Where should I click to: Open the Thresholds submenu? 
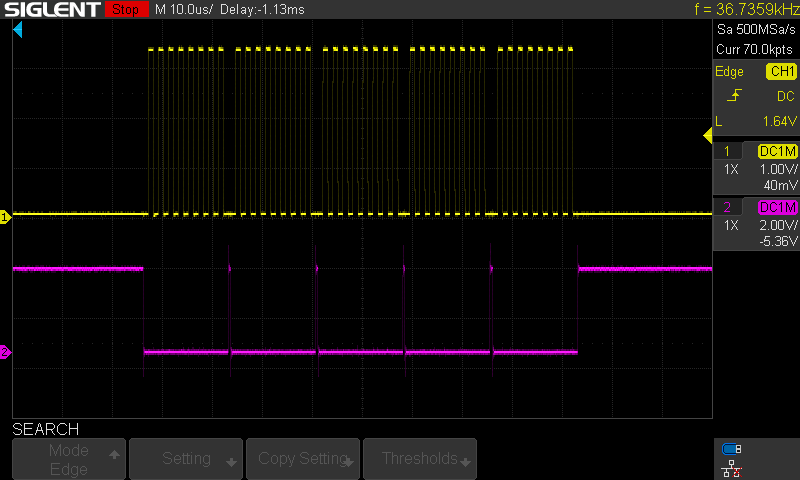[420, 459]
